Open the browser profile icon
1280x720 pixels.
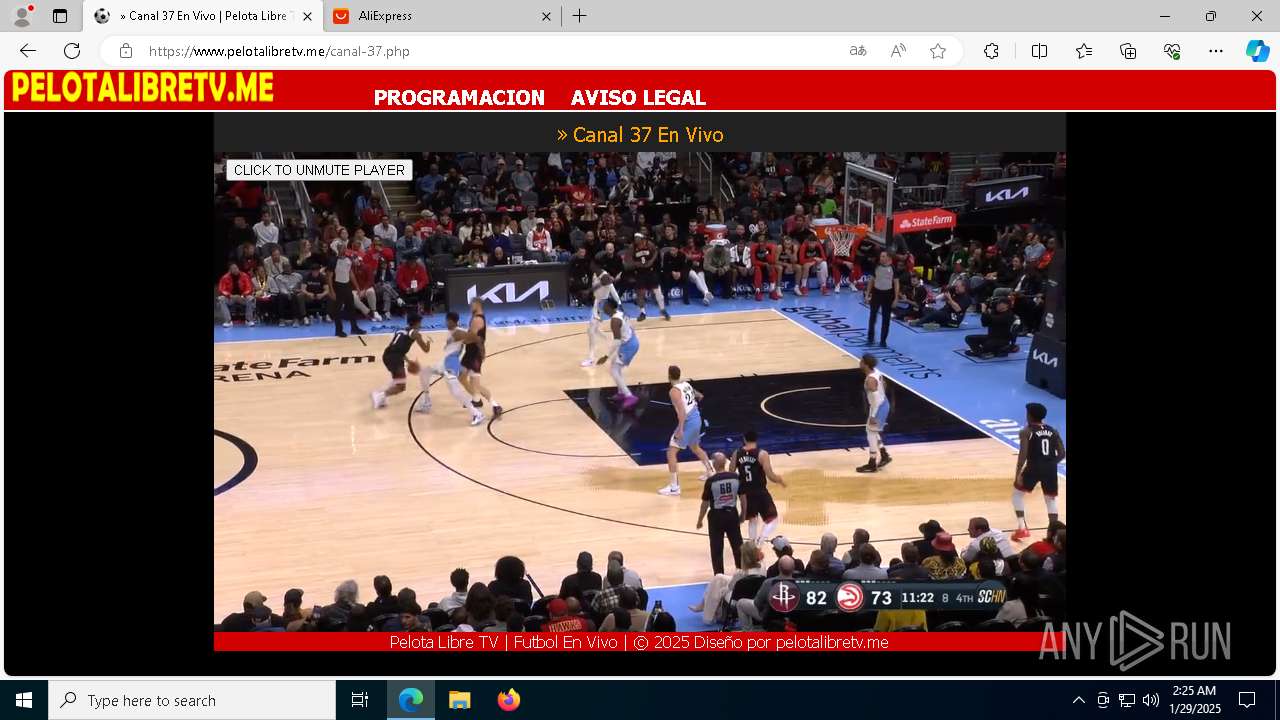coord(22,16)
